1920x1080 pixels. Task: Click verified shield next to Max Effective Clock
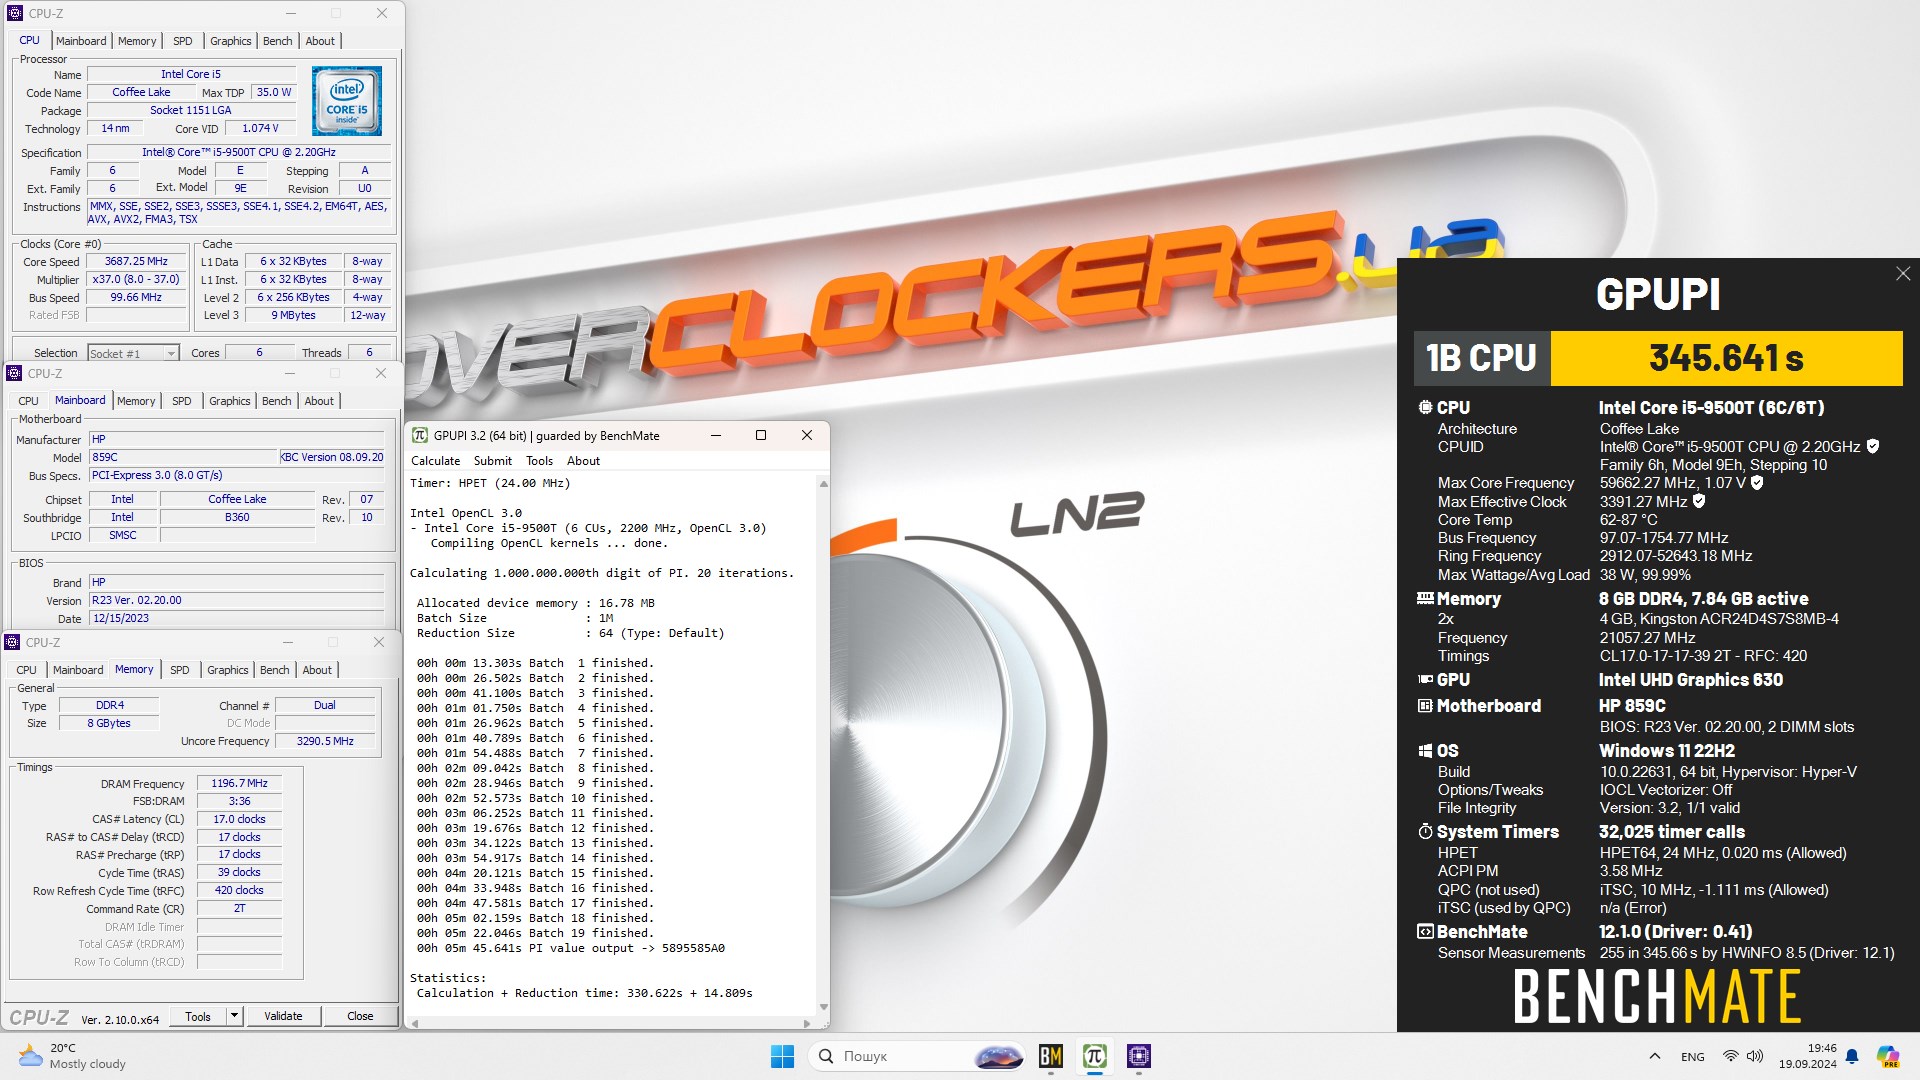[x=1698, y=501]
